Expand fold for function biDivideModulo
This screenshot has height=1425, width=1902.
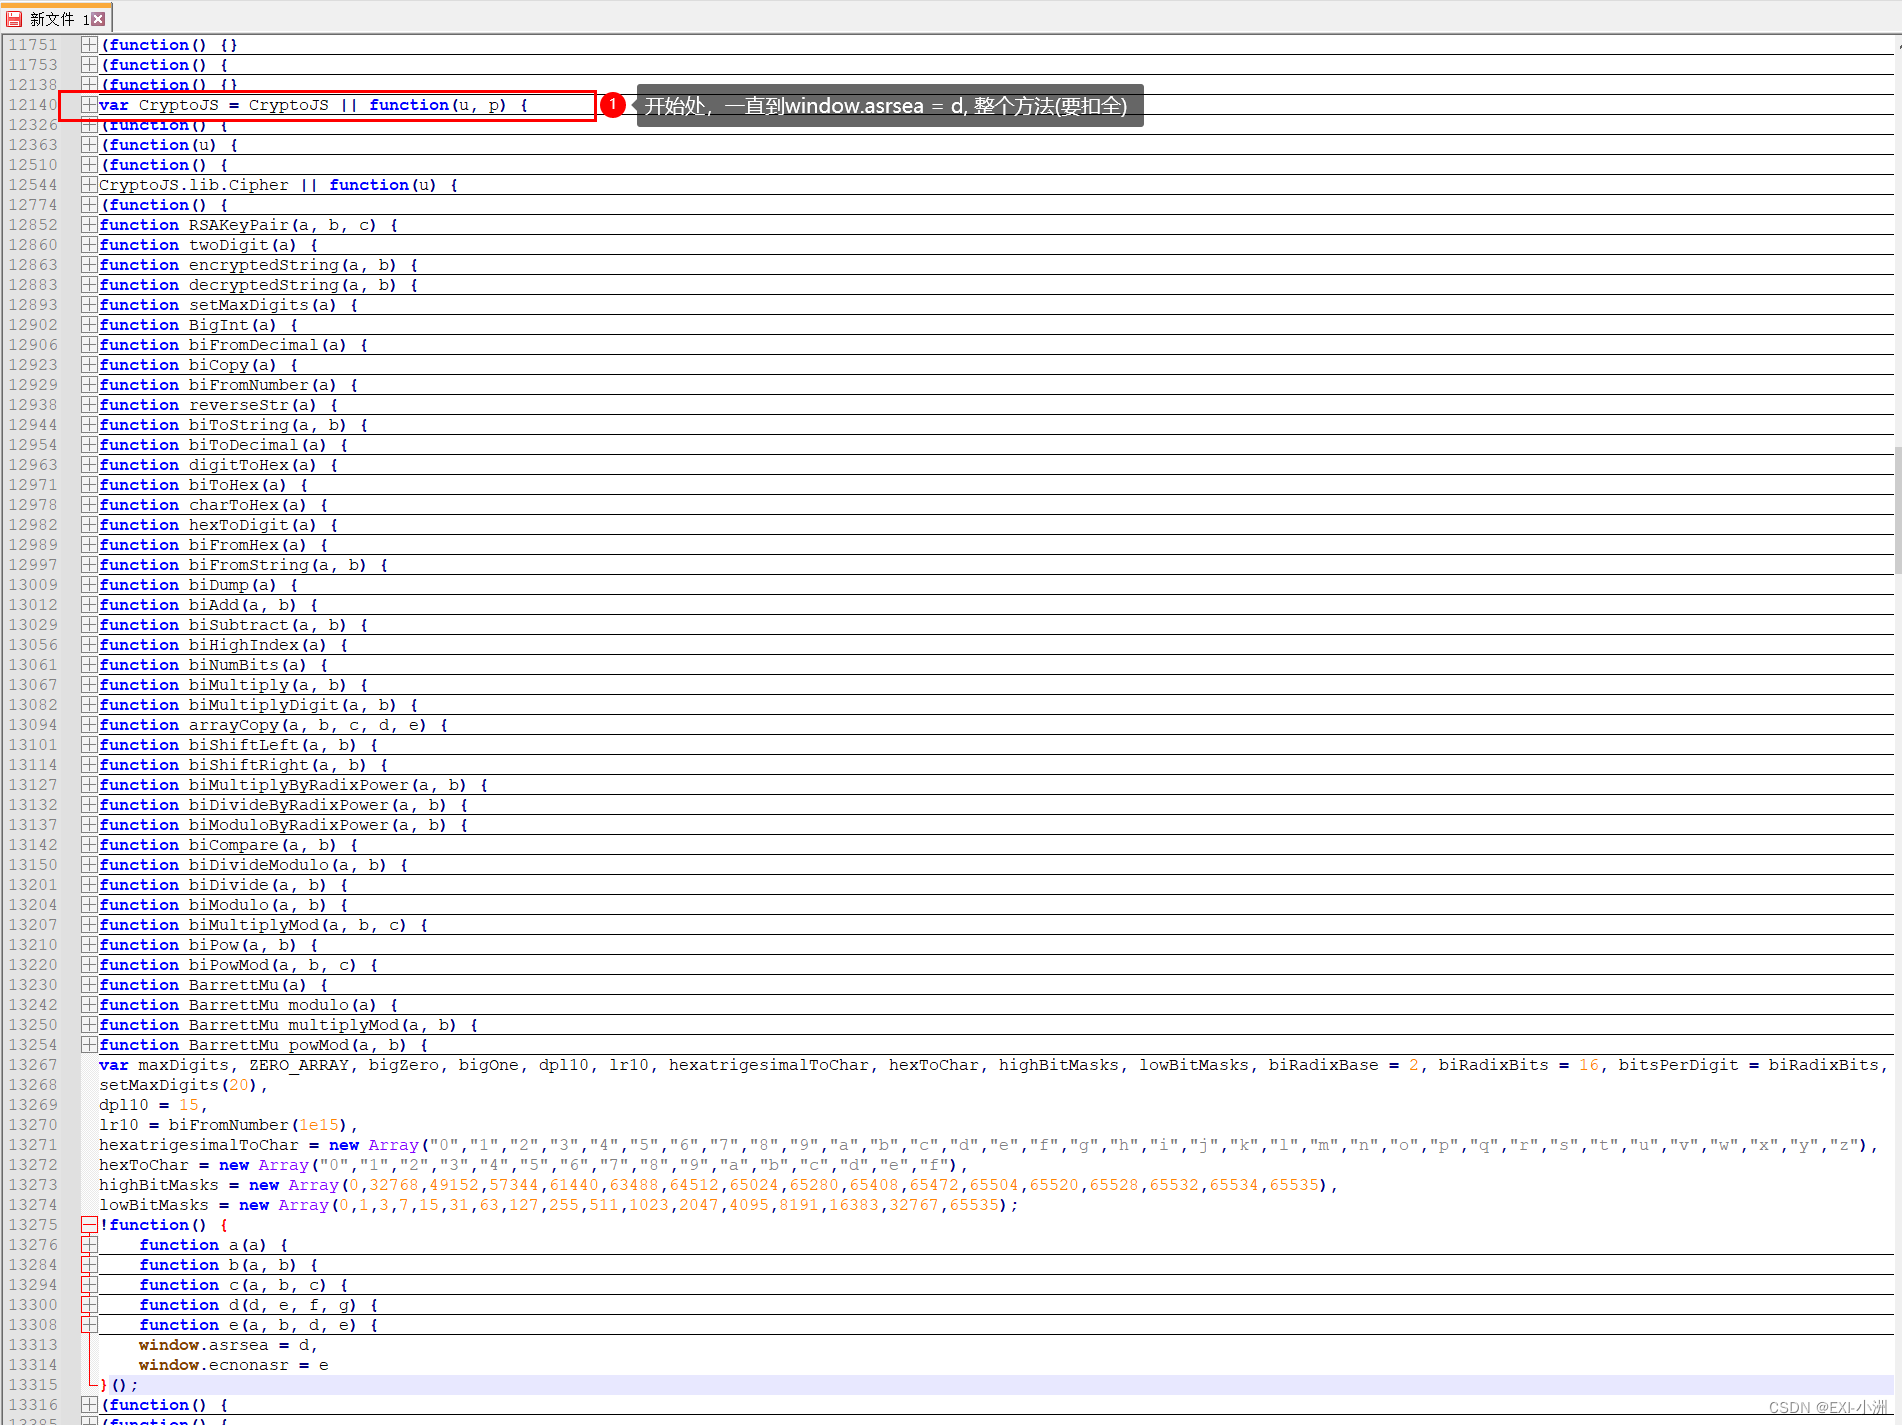pos(89,865)
